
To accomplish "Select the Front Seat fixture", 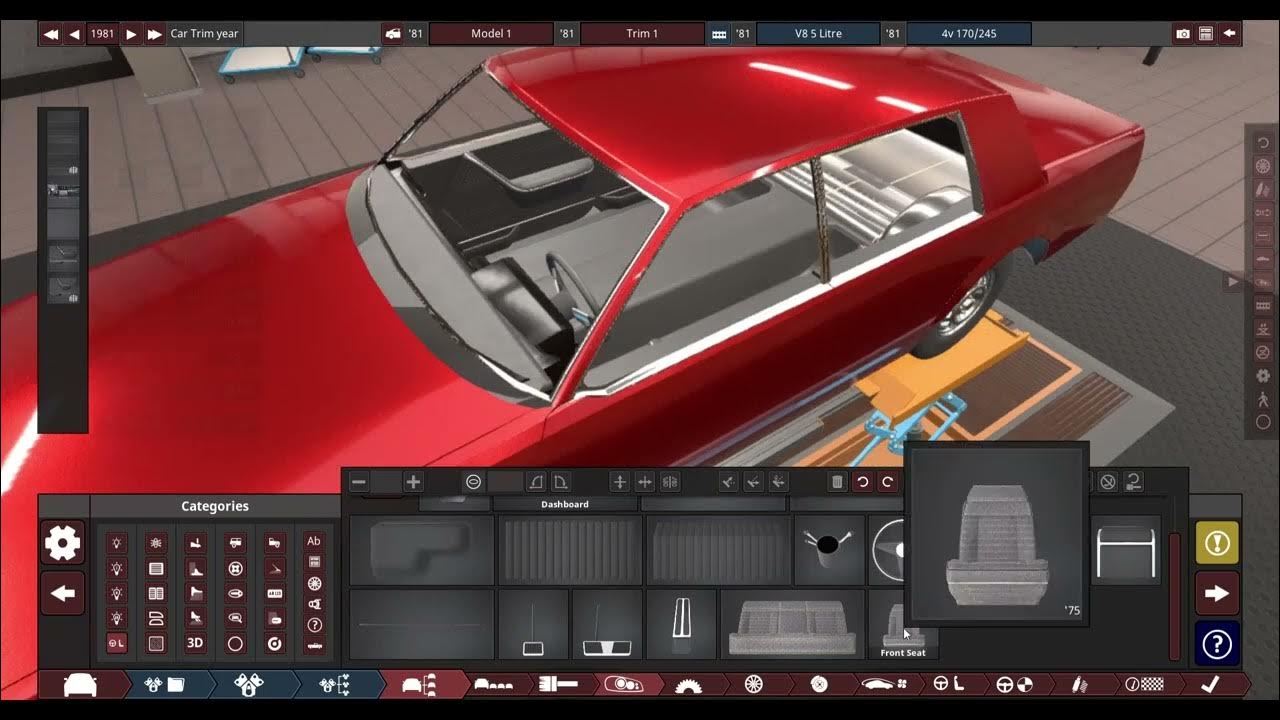I will 903,625.
